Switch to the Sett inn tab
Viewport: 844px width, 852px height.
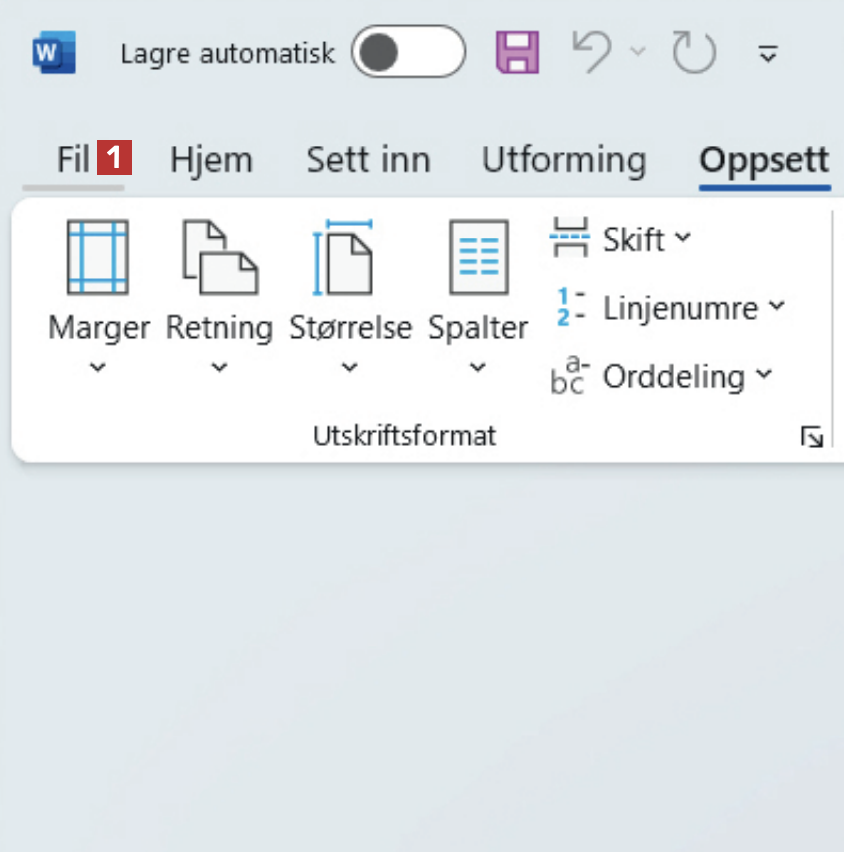click(368, 160)
